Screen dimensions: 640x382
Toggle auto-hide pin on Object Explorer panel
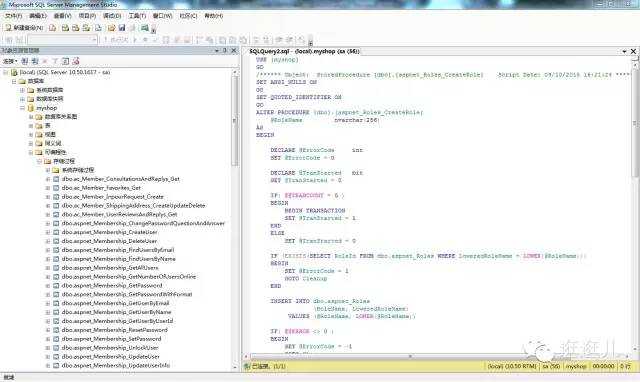click(x=225, y=50)
